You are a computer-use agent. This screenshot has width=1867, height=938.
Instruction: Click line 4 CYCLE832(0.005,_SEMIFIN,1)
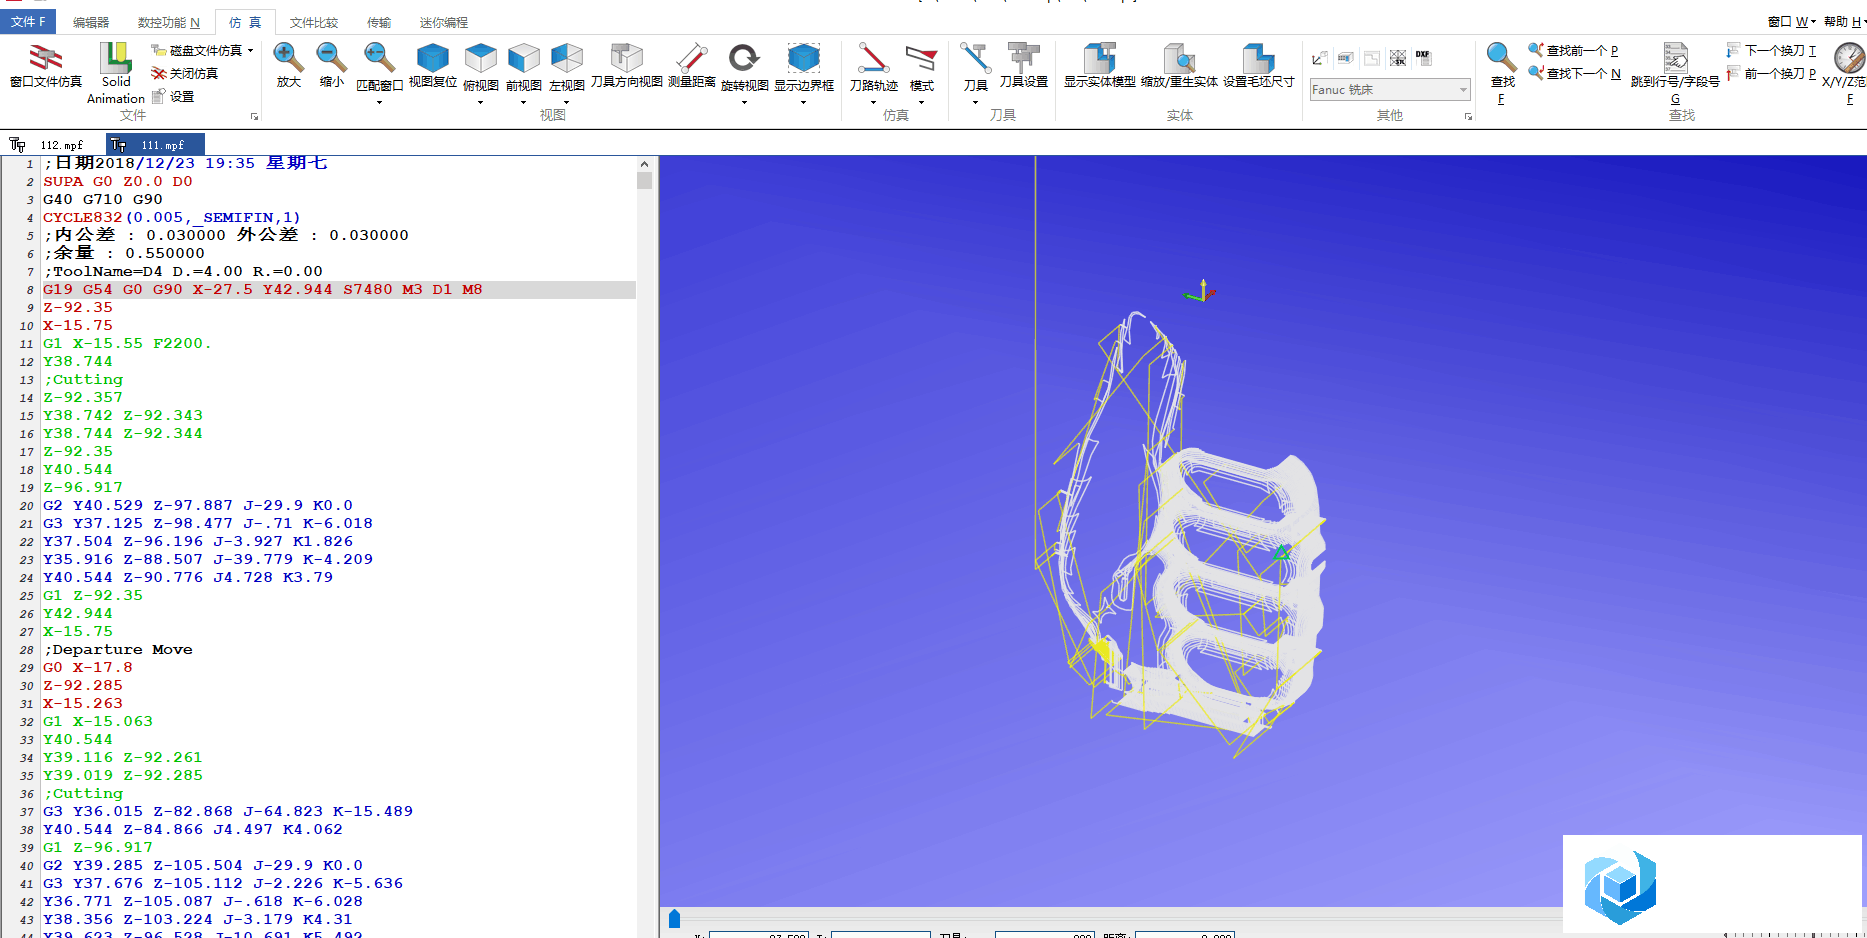pyautogui.click(x=171, y=217)
